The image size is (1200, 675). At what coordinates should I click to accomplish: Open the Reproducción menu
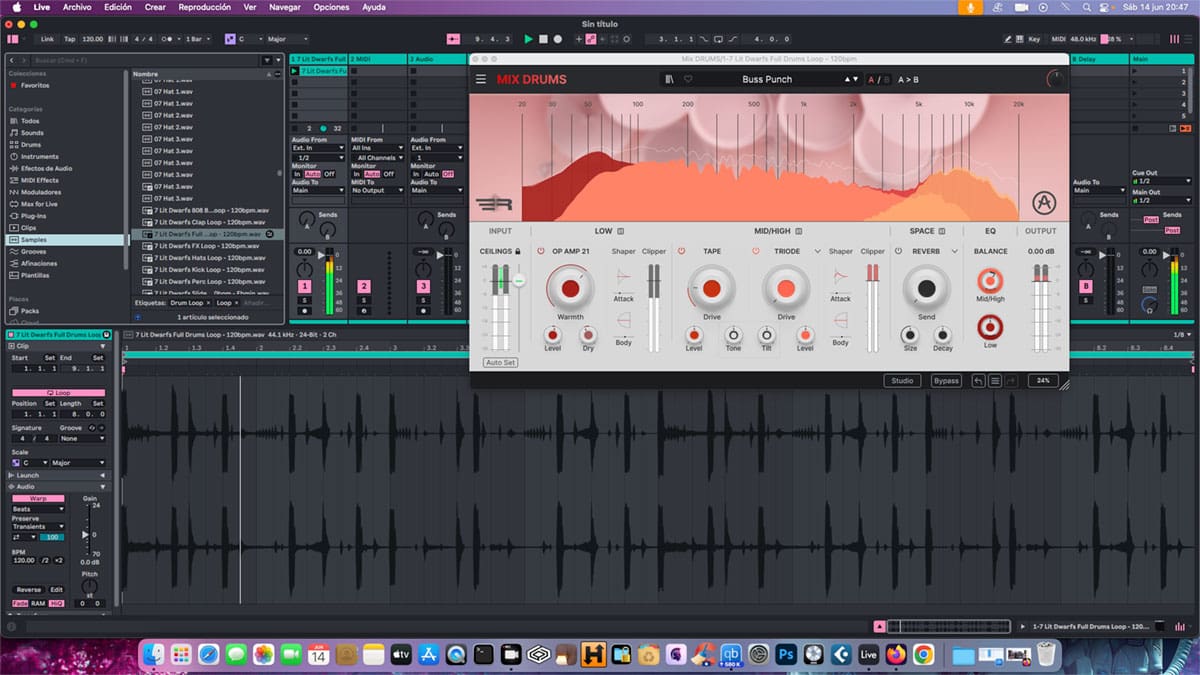pyautogui.click(x=205, y=7)
